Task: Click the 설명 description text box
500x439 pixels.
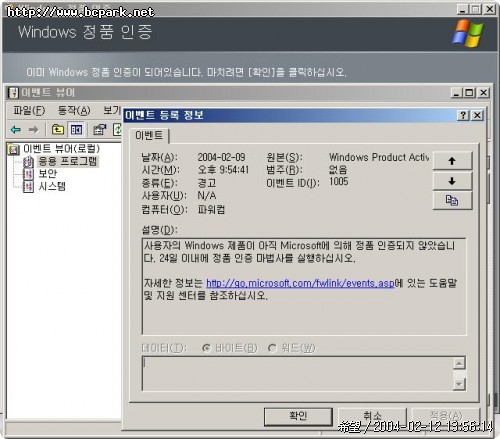Action: pos(304,287)
